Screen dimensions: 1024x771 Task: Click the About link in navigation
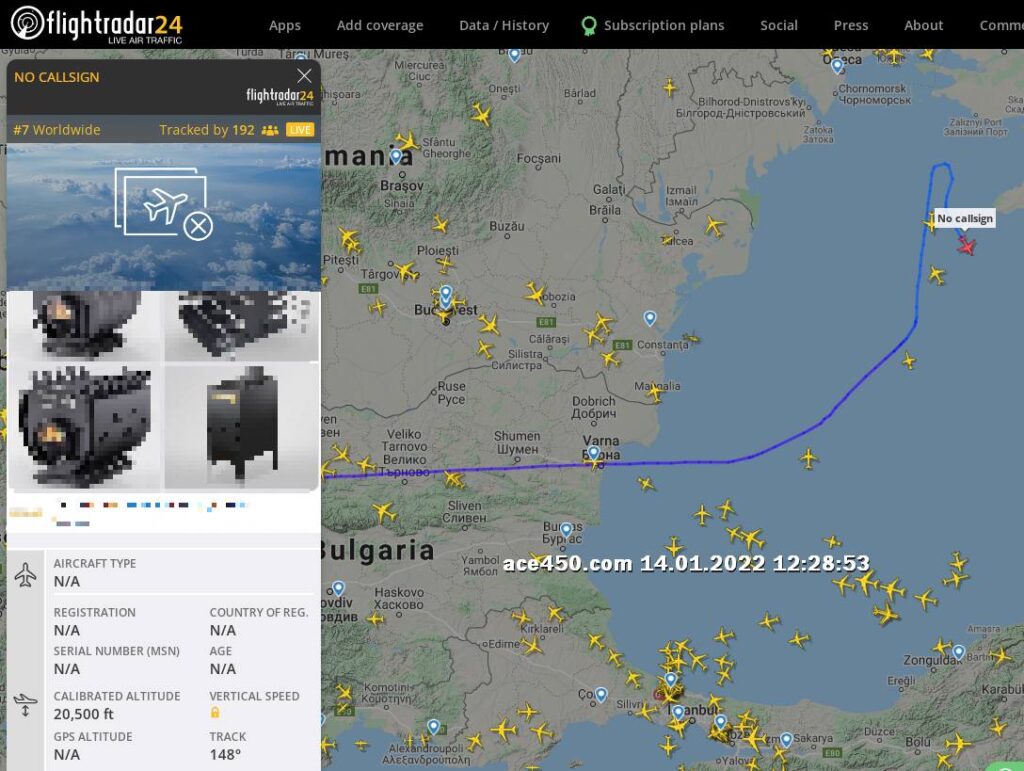[x=923, y=25]
